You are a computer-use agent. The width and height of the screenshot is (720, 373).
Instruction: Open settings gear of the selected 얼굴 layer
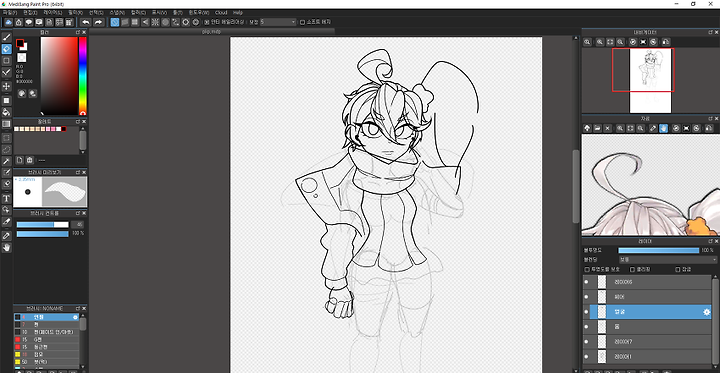tap(707, 312)
